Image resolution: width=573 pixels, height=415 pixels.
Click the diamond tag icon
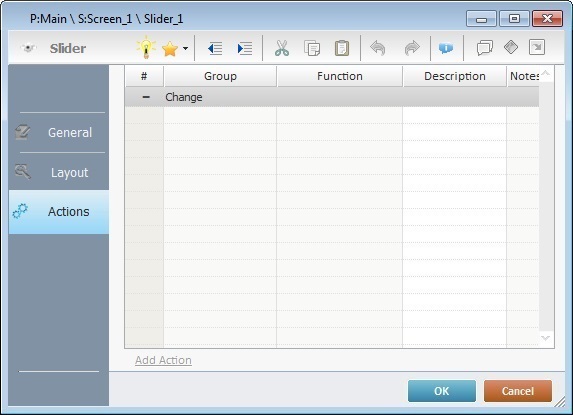(x=511, y=47)
